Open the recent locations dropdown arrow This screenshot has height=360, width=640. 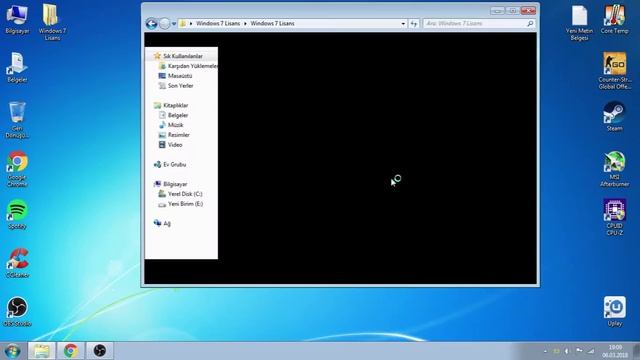[174, 24]
